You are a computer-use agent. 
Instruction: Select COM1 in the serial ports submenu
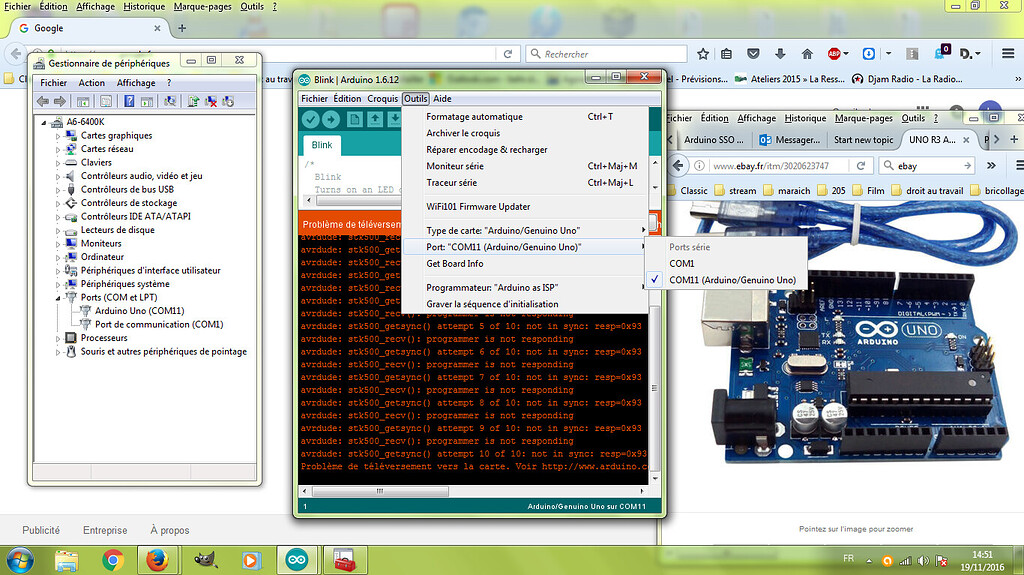(x=681, y=263)
